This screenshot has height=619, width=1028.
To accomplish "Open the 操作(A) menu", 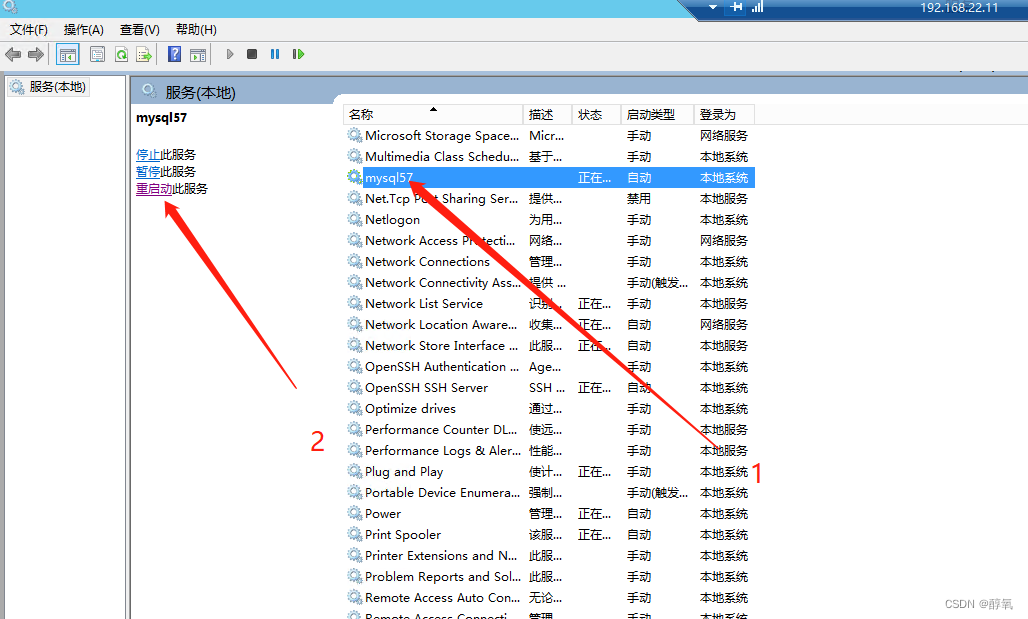I will [x=83, y=29].
